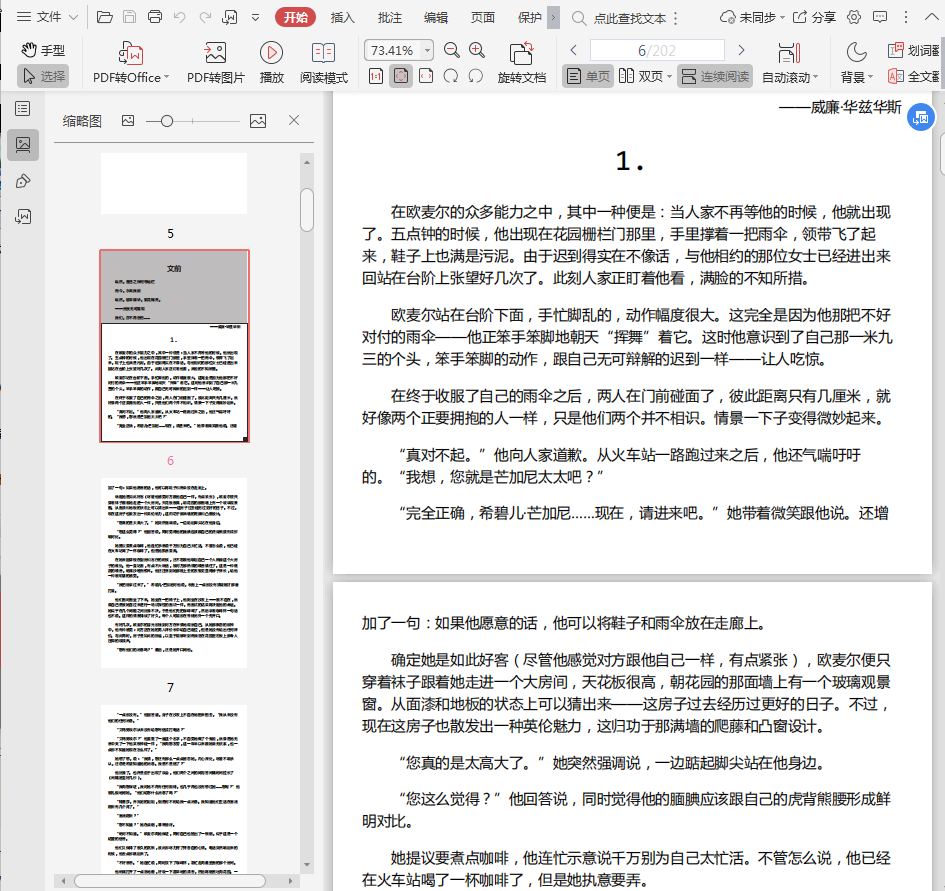Click the actual size 1:1 icon
This screenshot has width=945, height=891.
375,77
